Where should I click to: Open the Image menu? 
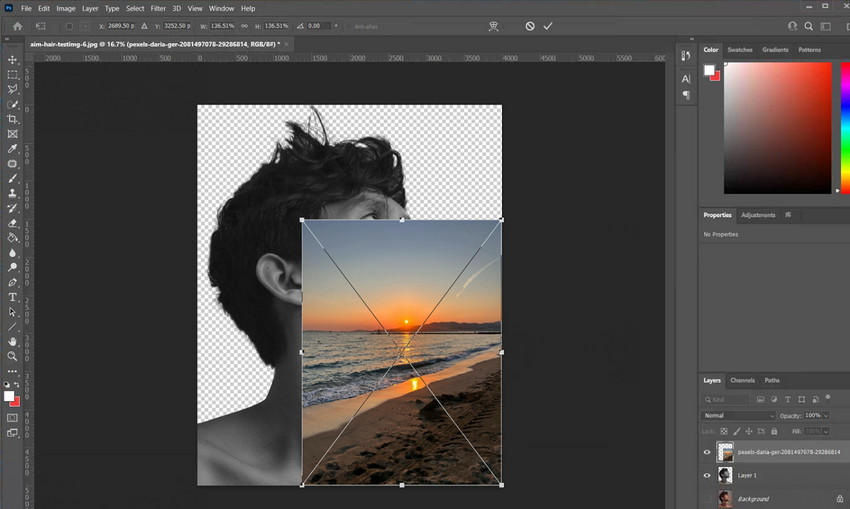coord(66,8)
